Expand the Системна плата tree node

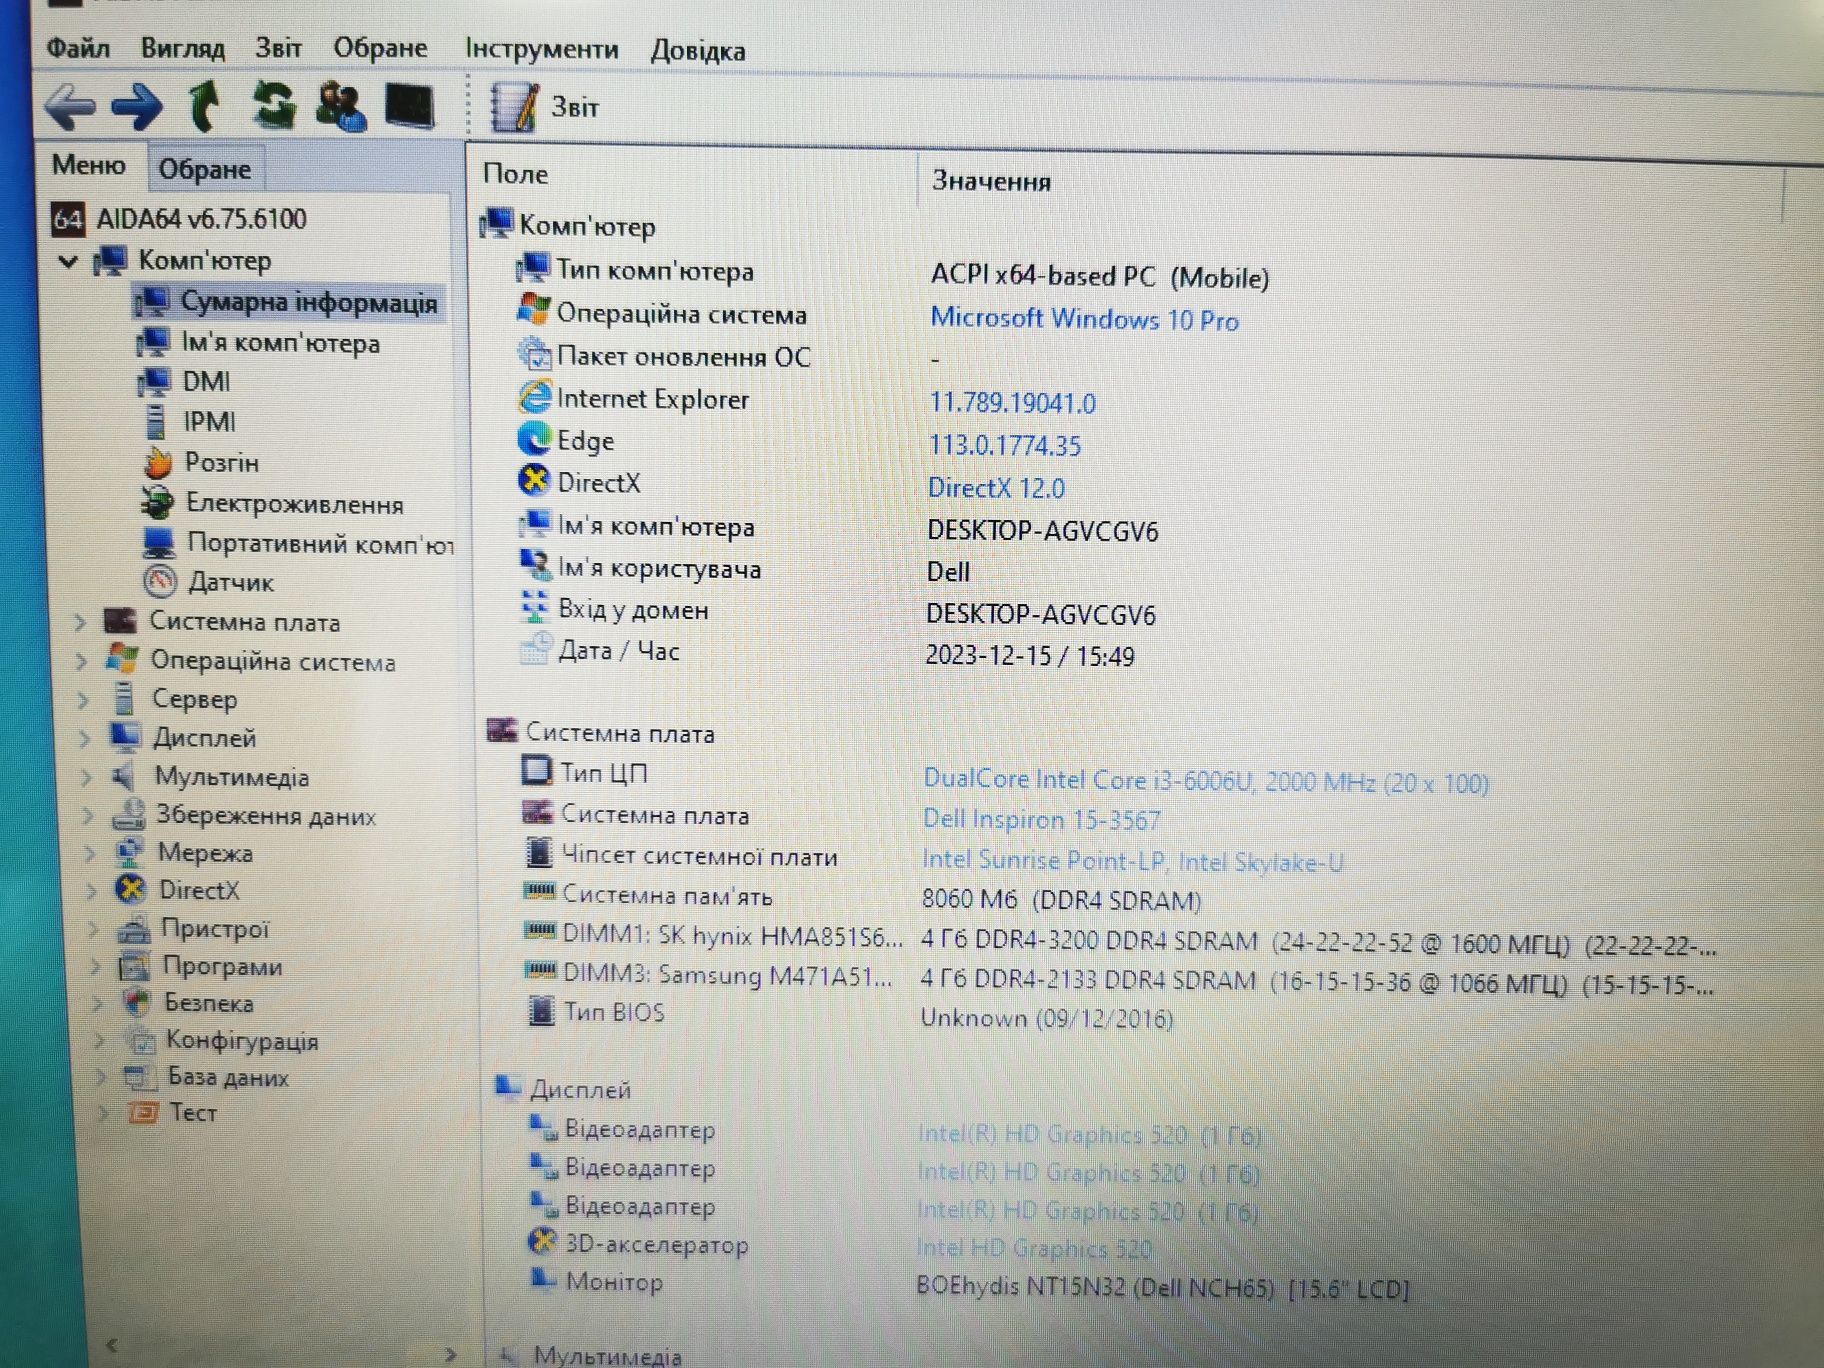[80, 622]
